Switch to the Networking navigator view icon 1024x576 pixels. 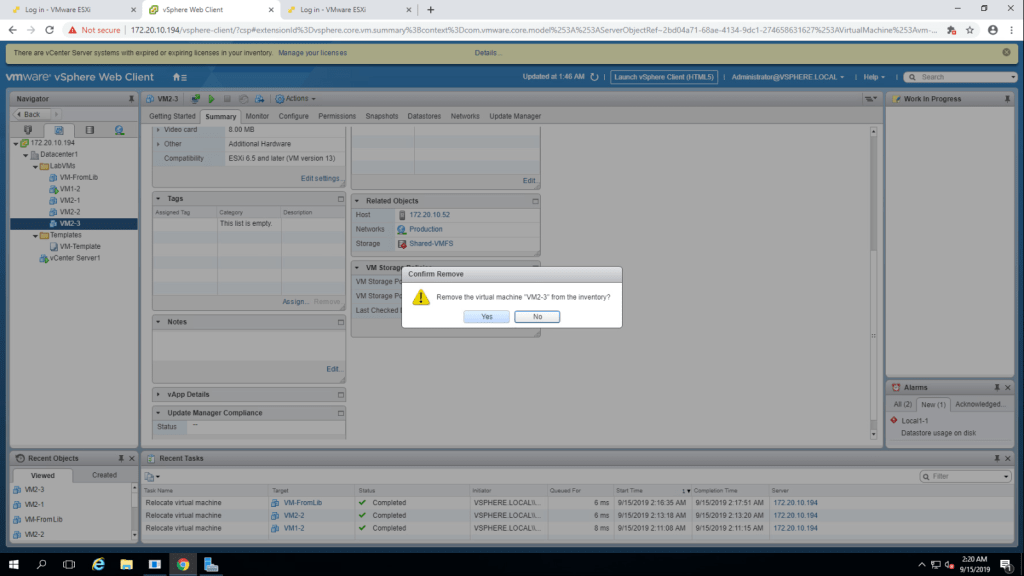119,130
